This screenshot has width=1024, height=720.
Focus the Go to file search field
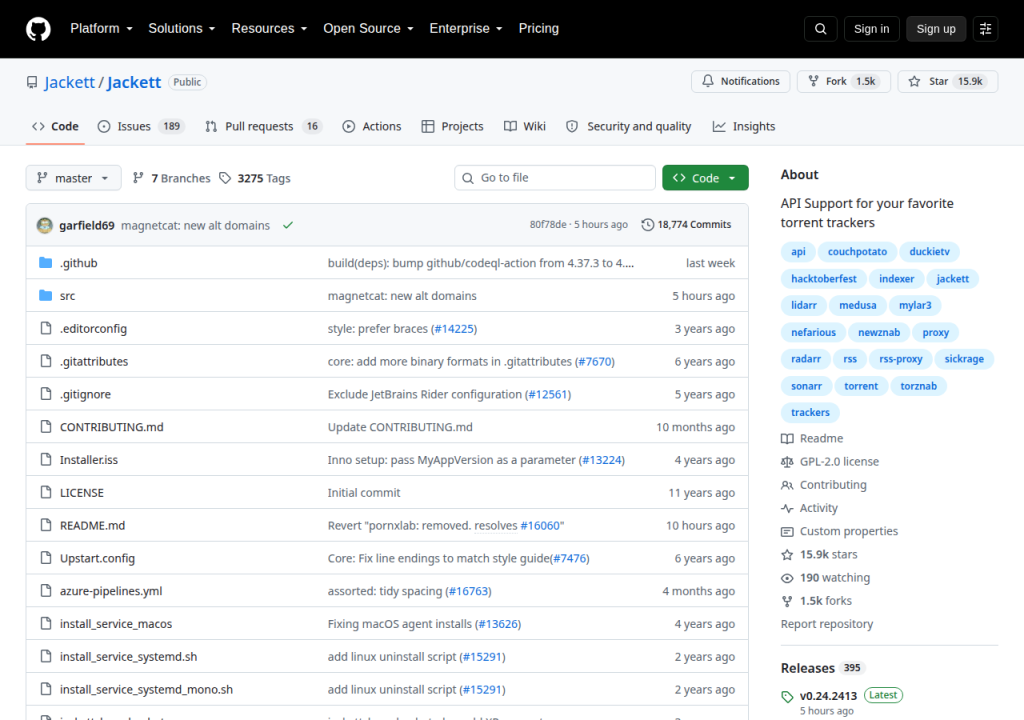coord(554,178)
